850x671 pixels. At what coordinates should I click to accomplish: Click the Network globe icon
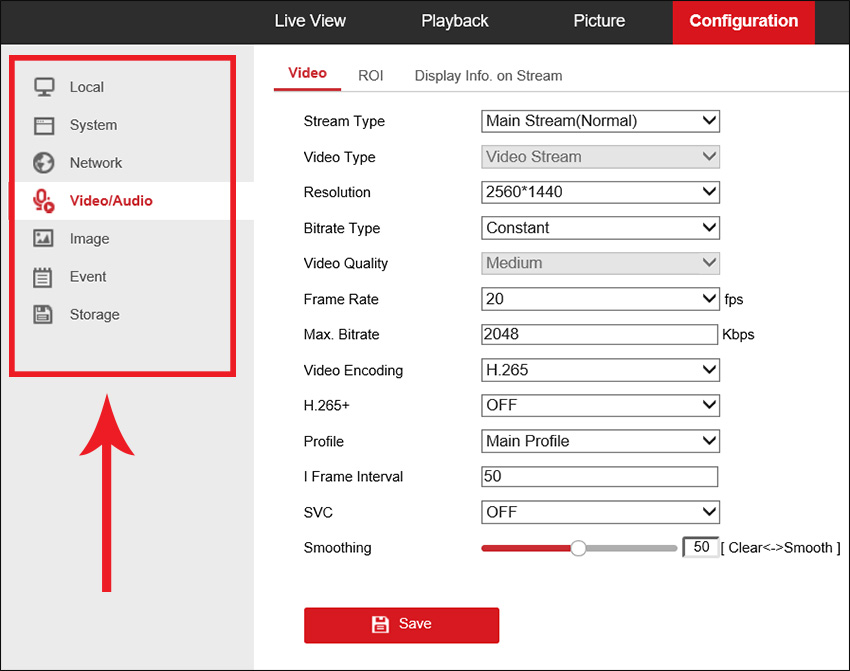click(44, 163)
